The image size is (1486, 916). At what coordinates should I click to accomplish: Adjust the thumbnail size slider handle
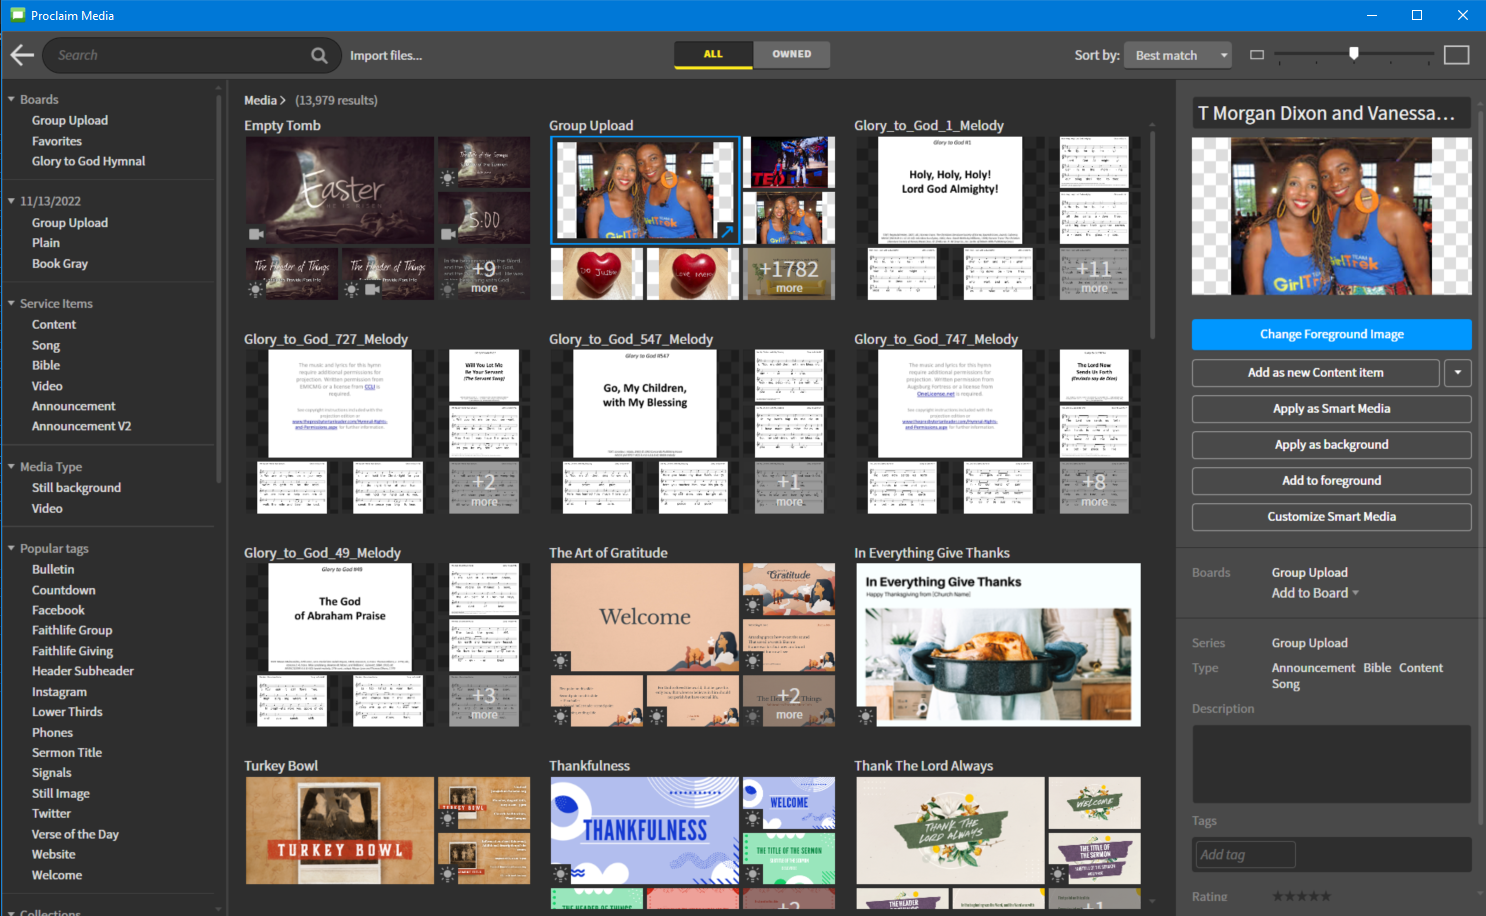(1354, 54)
